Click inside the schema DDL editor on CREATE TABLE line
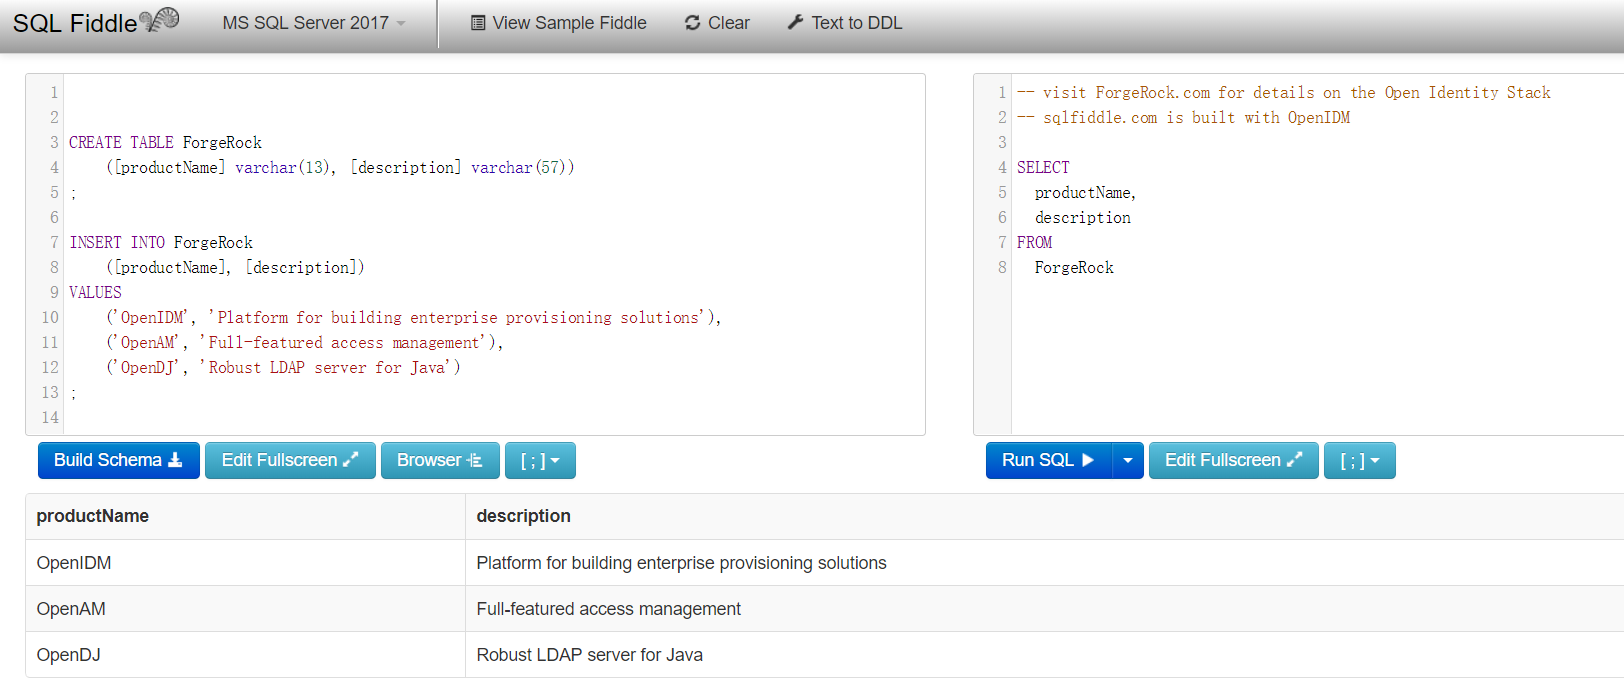 (165, 143)
